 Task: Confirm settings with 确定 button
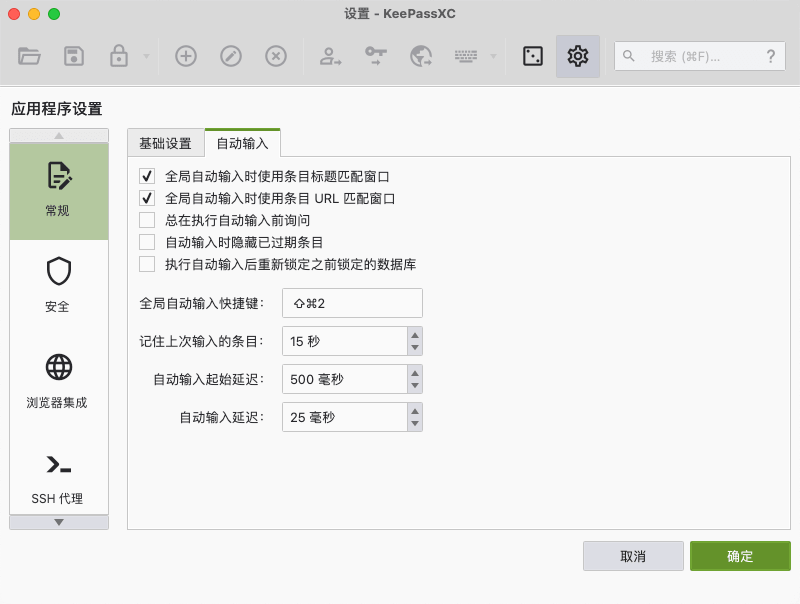(x=740, y=556)
